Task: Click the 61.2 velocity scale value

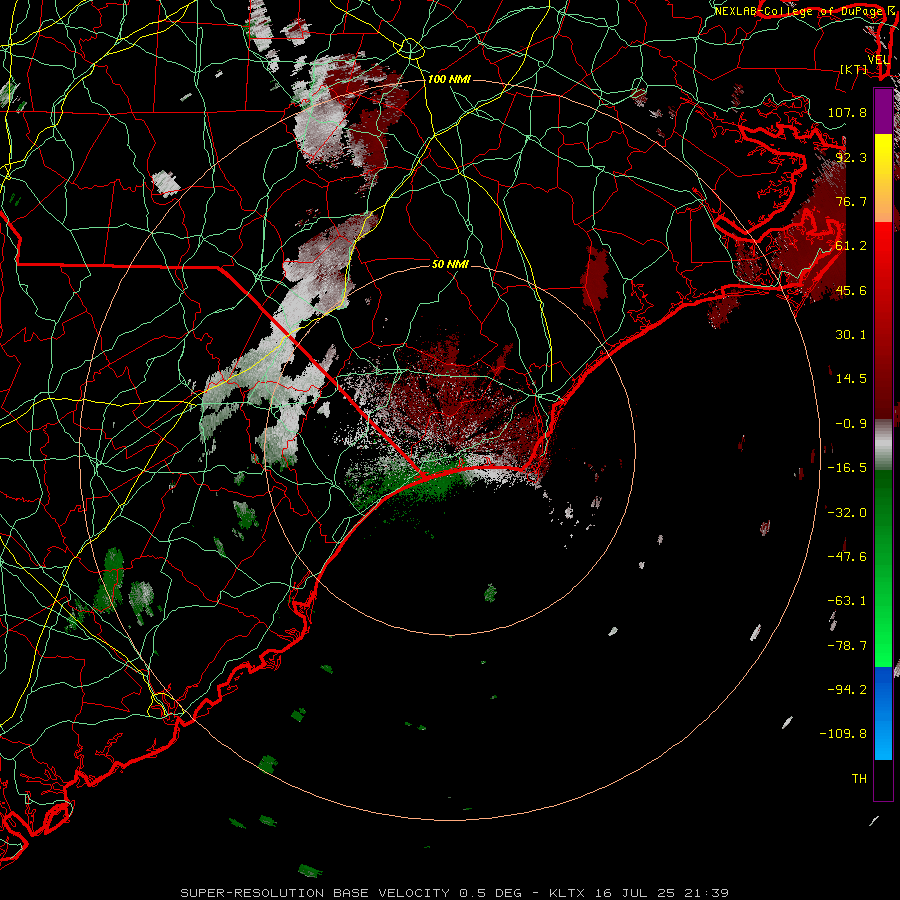Action: (851, 246)
